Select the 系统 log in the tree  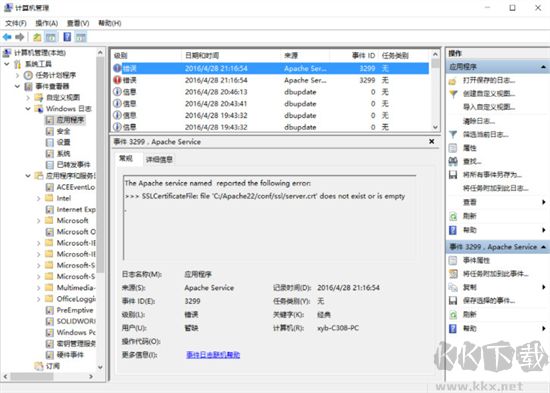tap(63, 153)
